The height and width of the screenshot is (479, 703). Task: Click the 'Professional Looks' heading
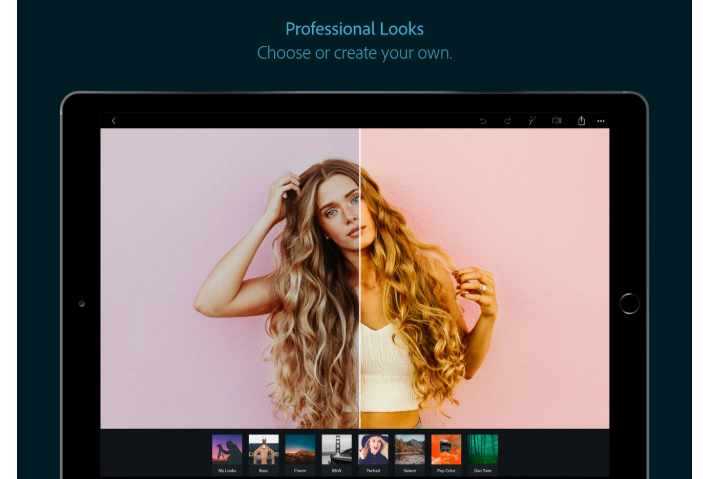click(355, 29)
